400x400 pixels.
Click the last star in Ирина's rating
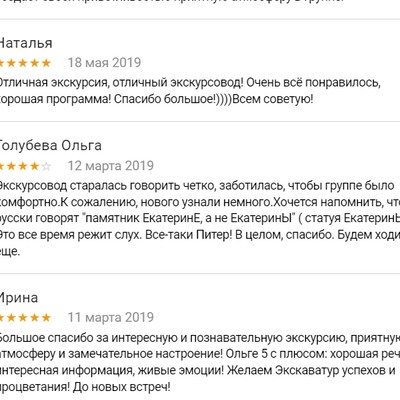point(46,317)
